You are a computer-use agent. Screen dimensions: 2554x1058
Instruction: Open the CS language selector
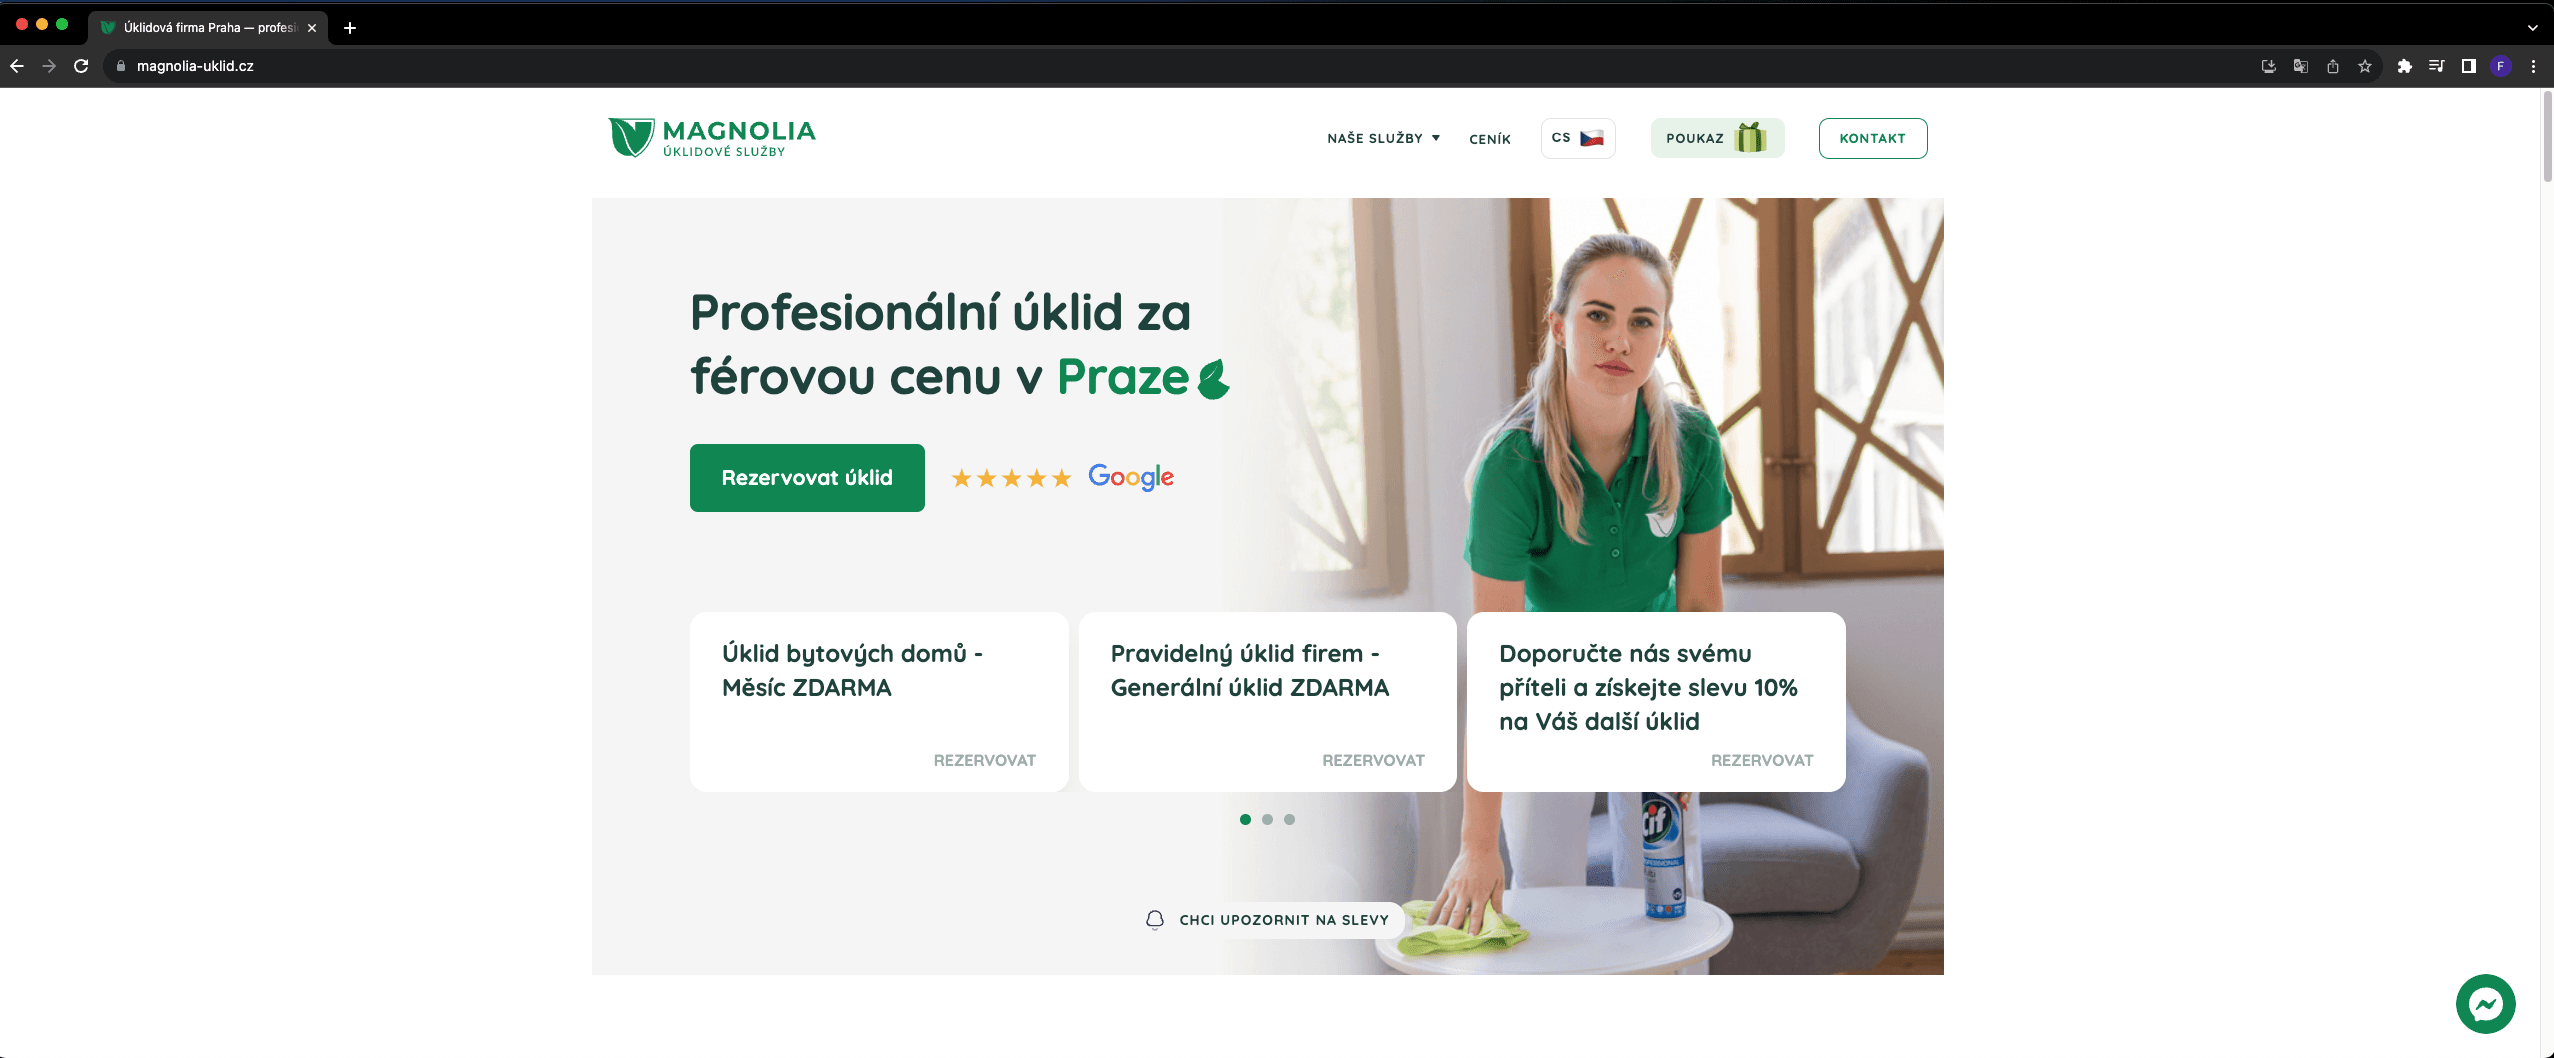point(1578,138)
